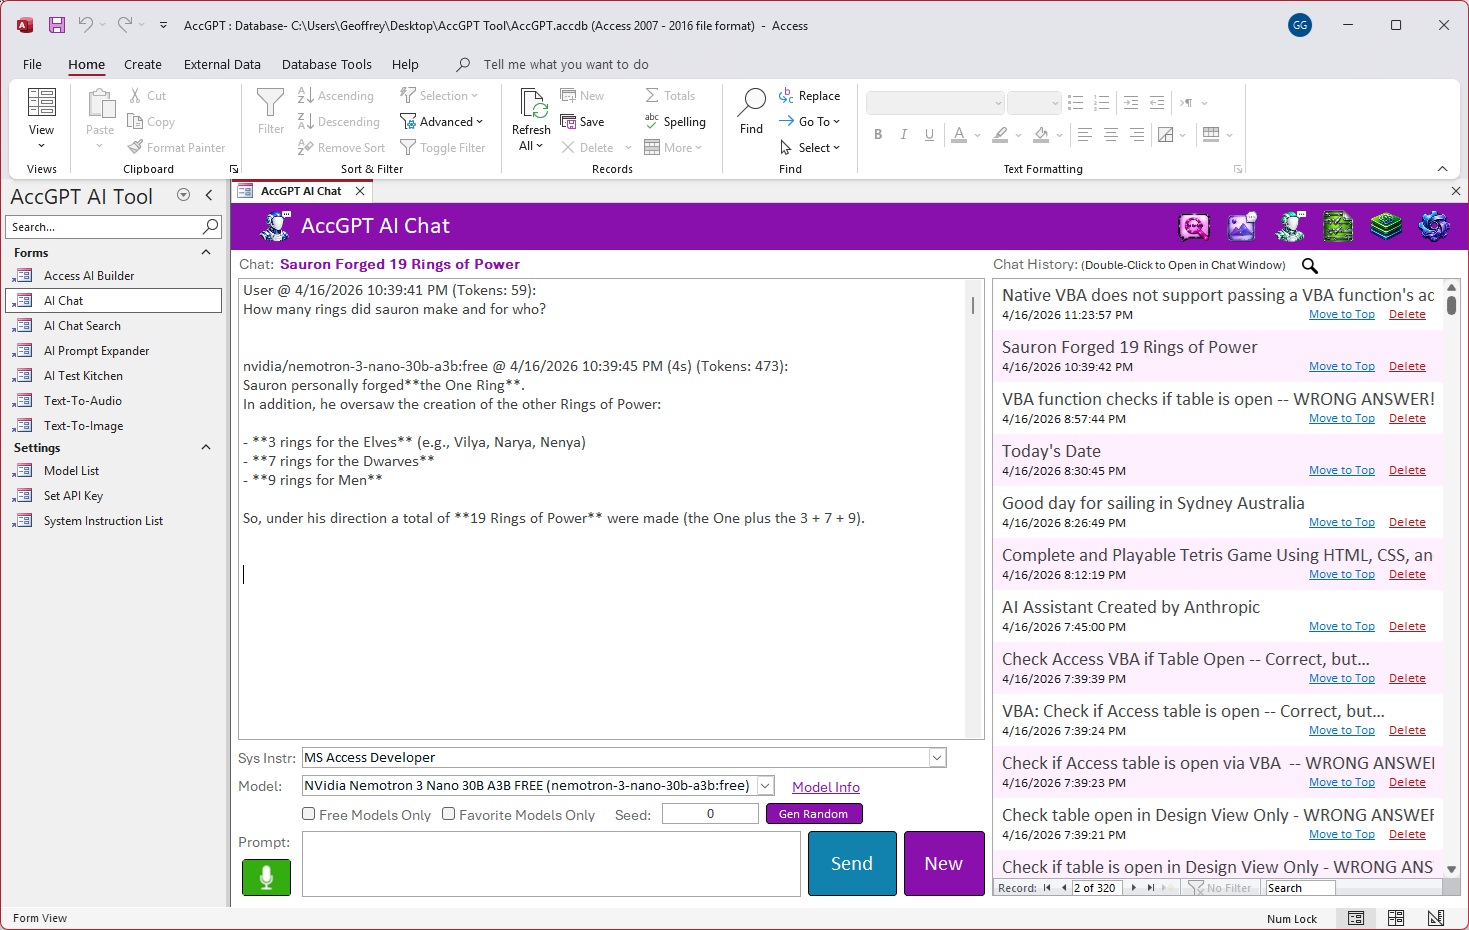The image size is (1469, 930).
Task: Open the Model Info link
Action: coord(825,787)
